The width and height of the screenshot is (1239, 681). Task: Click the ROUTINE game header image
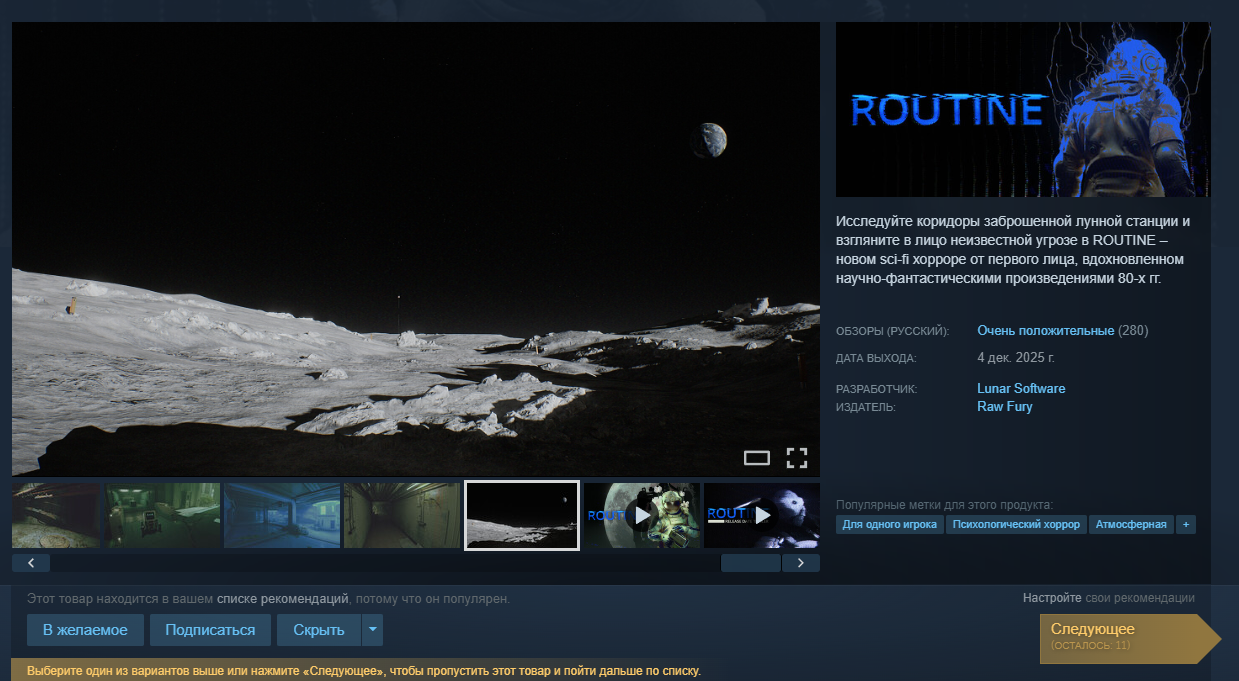[1023, 109]
